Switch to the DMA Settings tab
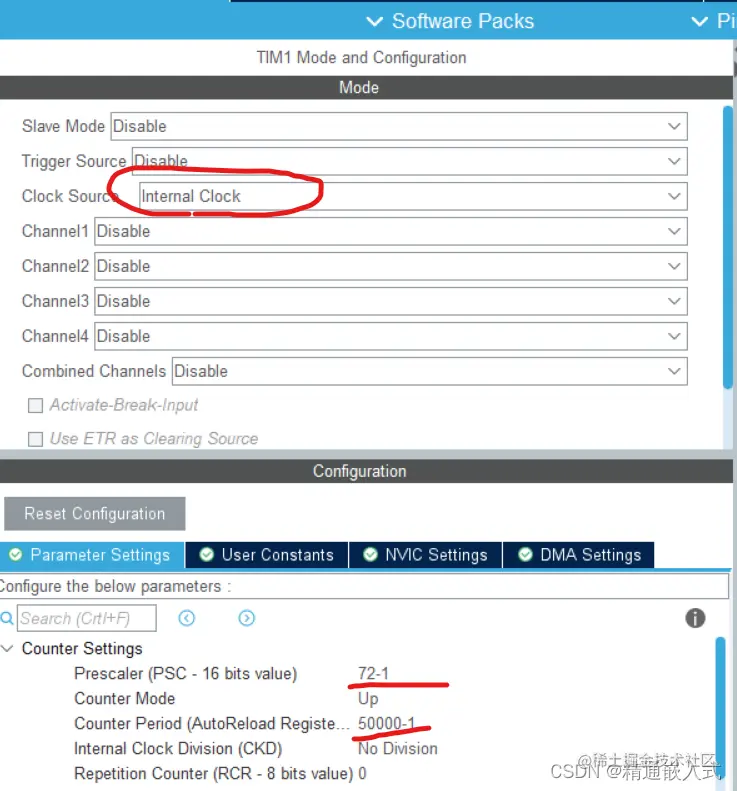Viewport: 737px width, 791px height. (x=579, y=555)
